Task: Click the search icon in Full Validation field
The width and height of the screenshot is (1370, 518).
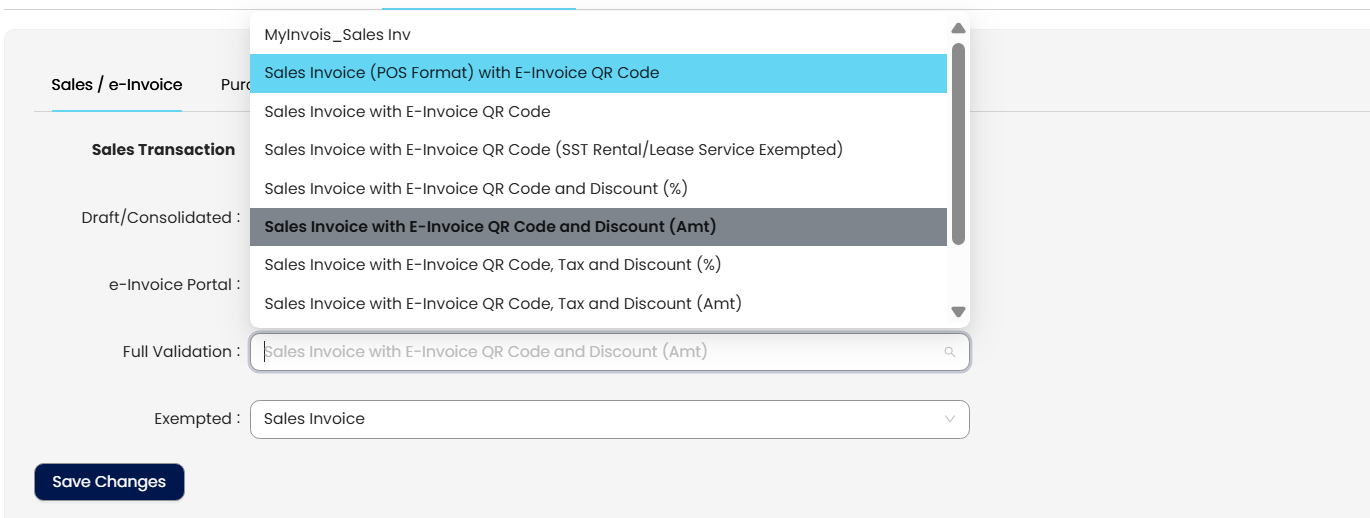Action: tap(949, 352)
